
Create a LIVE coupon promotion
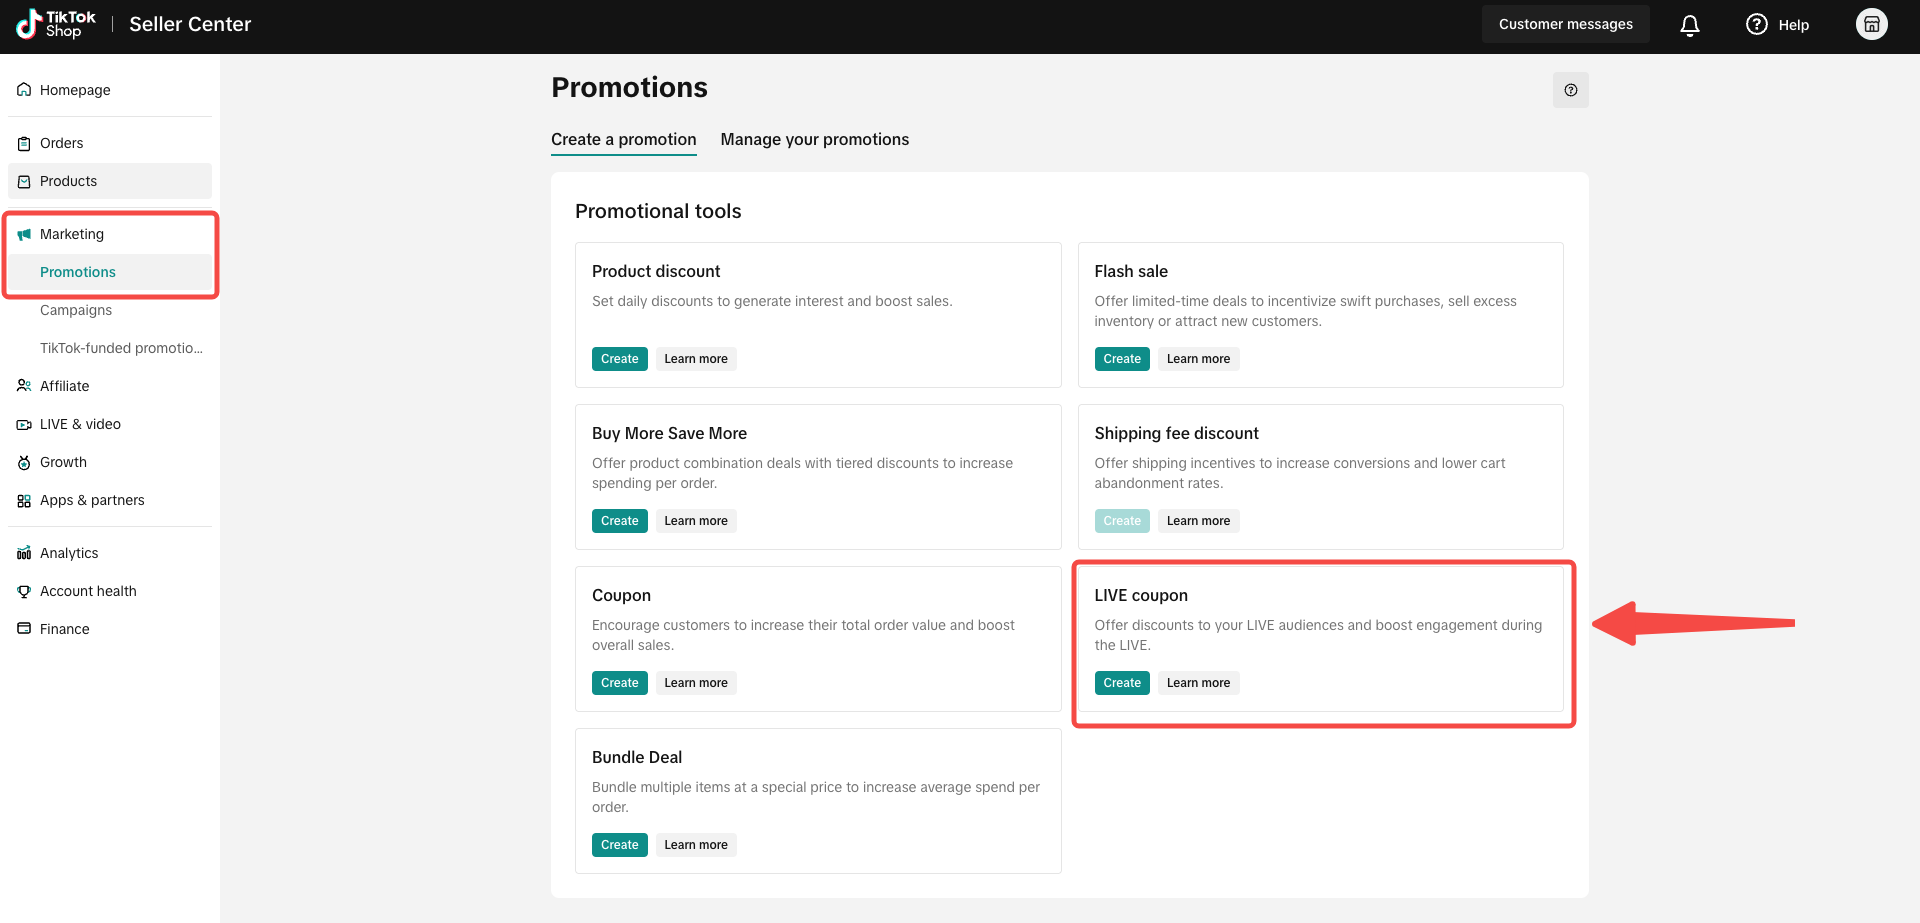click(x=1122, y=683)
